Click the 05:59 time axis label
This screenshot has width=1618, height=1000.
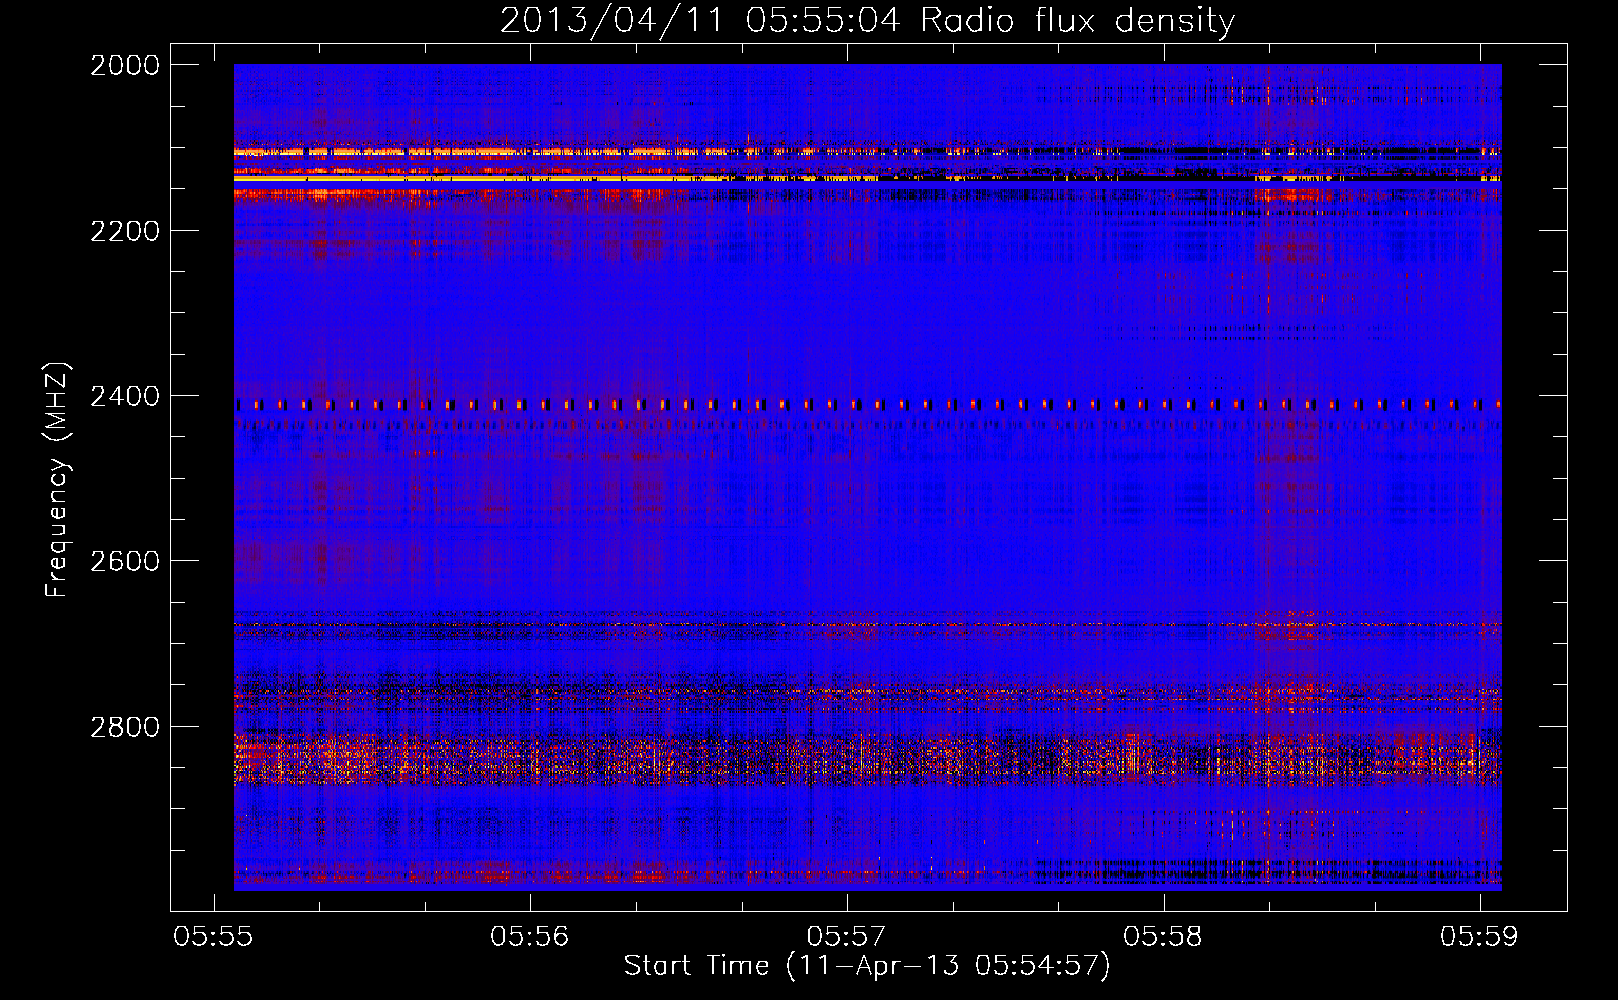1479,936
